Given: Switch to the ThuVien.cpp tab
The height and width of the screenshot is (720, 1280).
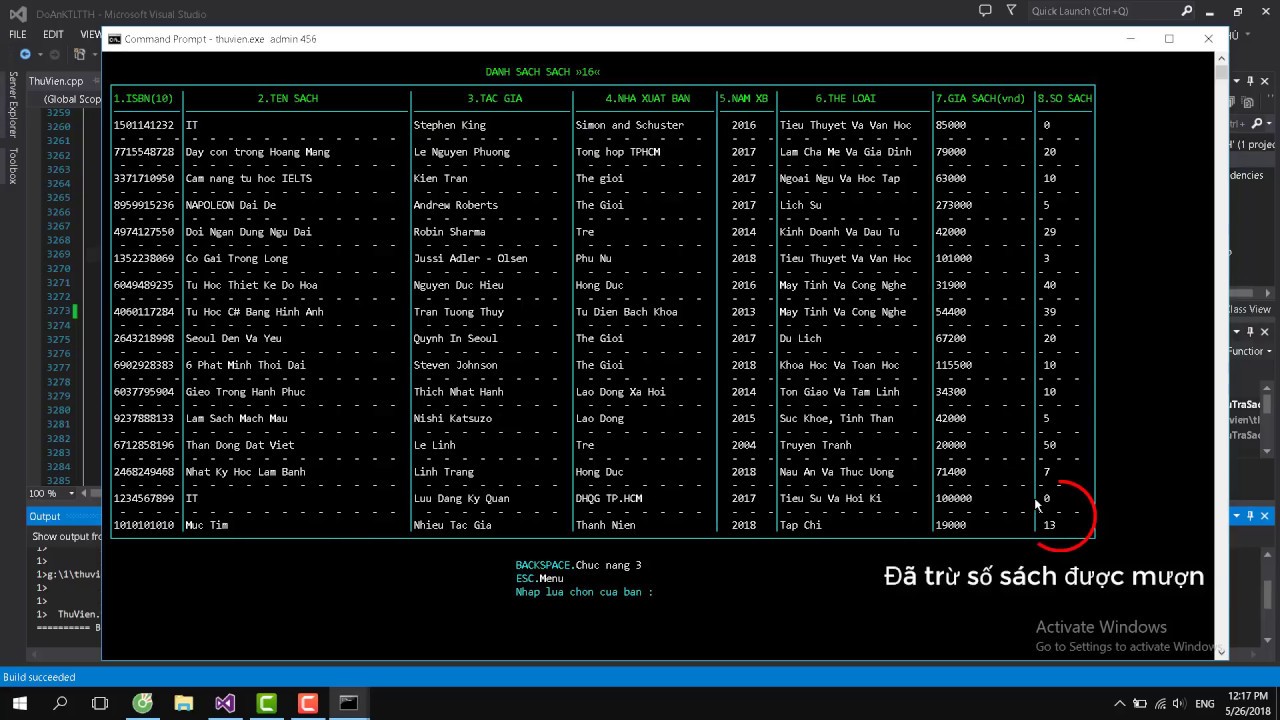Looking at the screenshot, I should (x=56, y=81).
